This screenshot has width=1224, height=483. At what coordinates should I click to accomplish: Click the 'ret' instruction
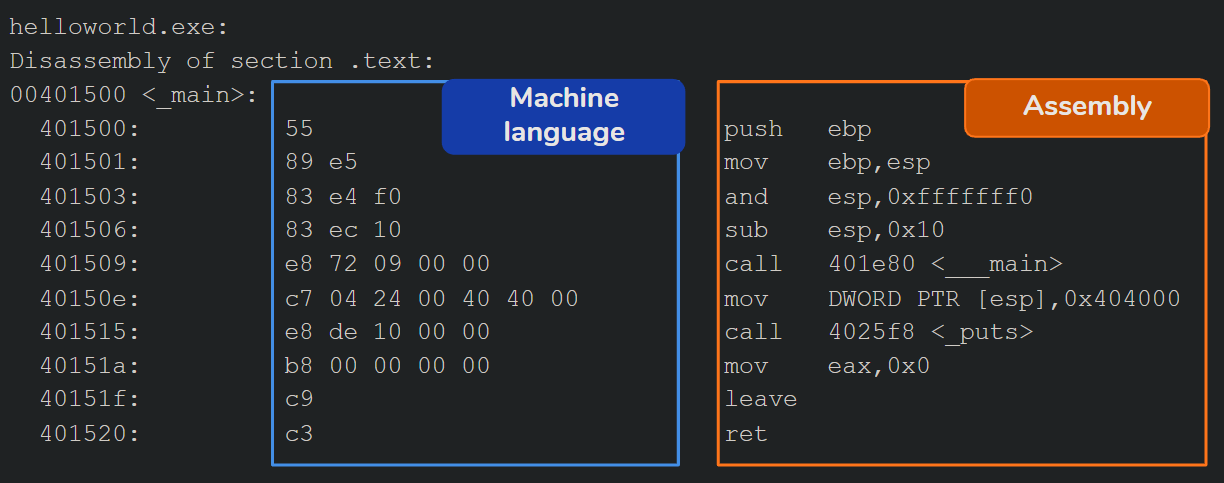coord(746,434)
